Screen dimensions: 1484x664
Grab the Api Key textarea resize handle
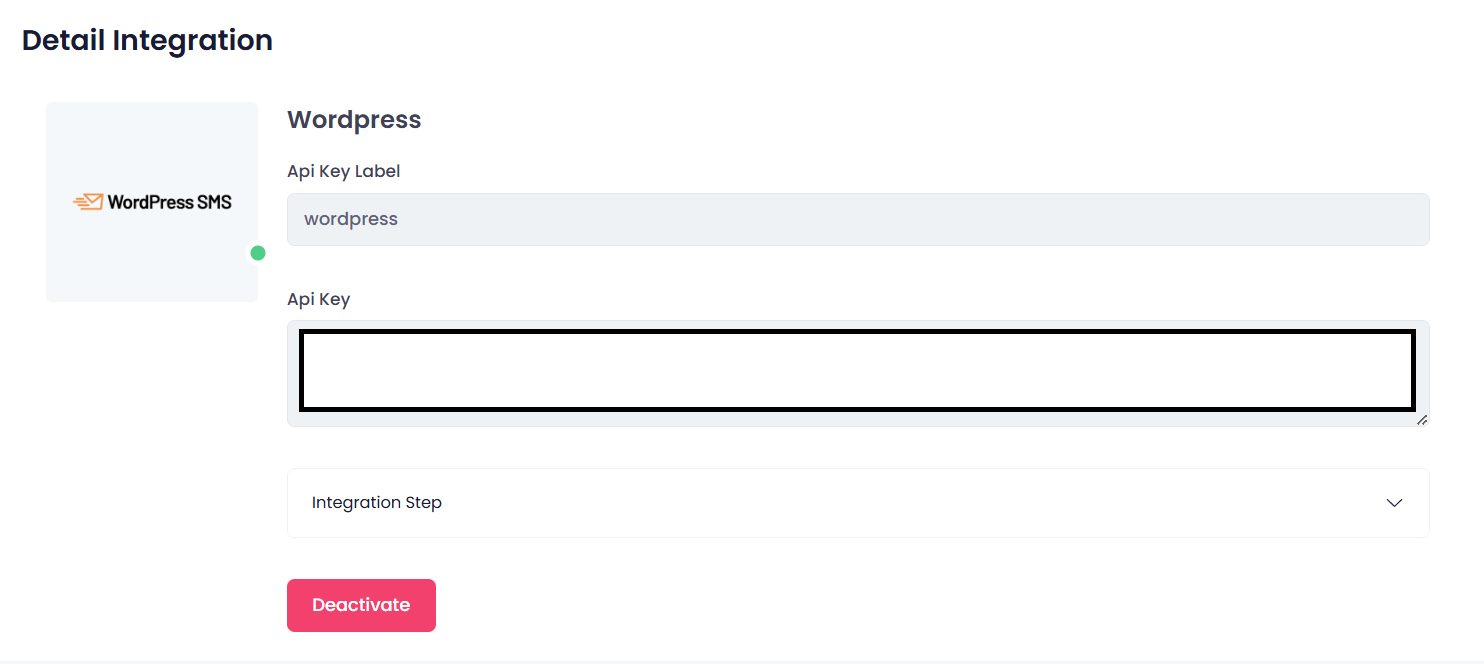(1422, 420)
